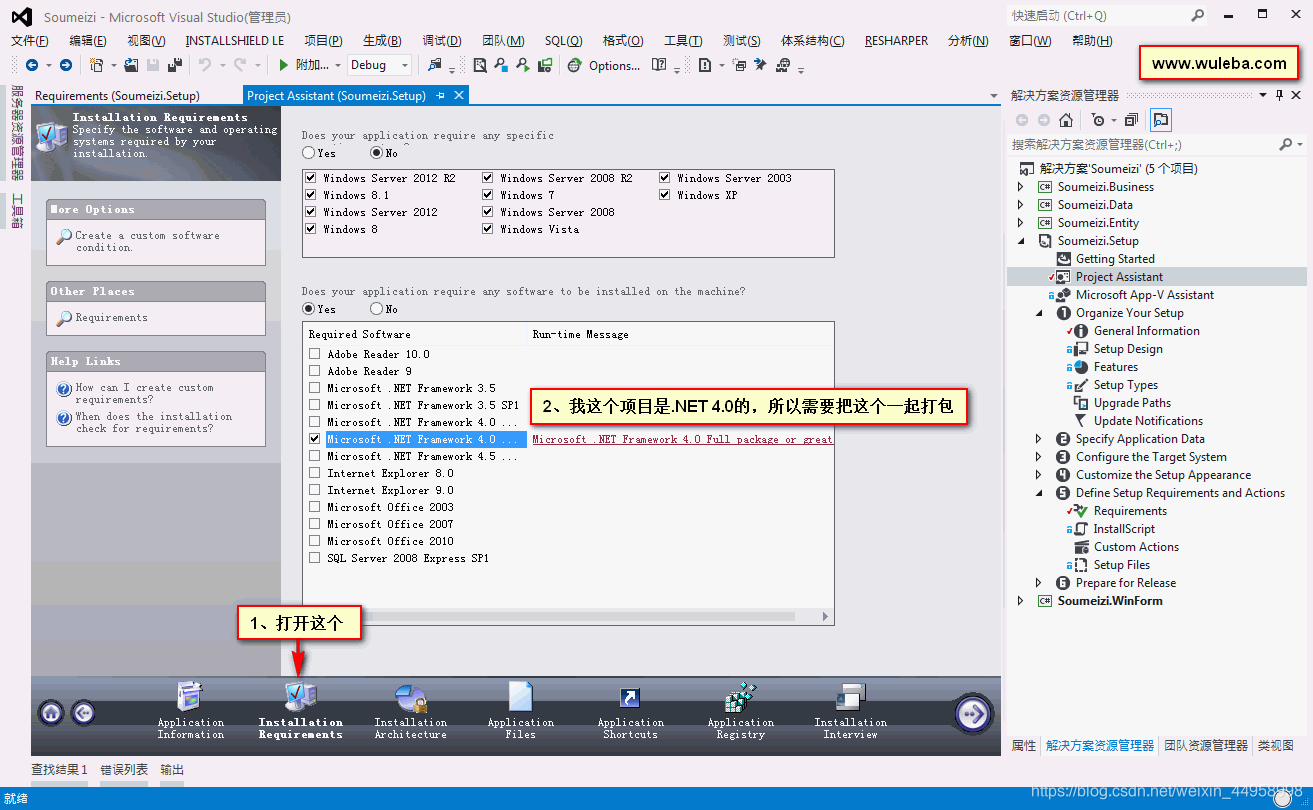Uncheck the selected .NET Framework 4.0 row

pyautogui.click(x=315, y=439)
